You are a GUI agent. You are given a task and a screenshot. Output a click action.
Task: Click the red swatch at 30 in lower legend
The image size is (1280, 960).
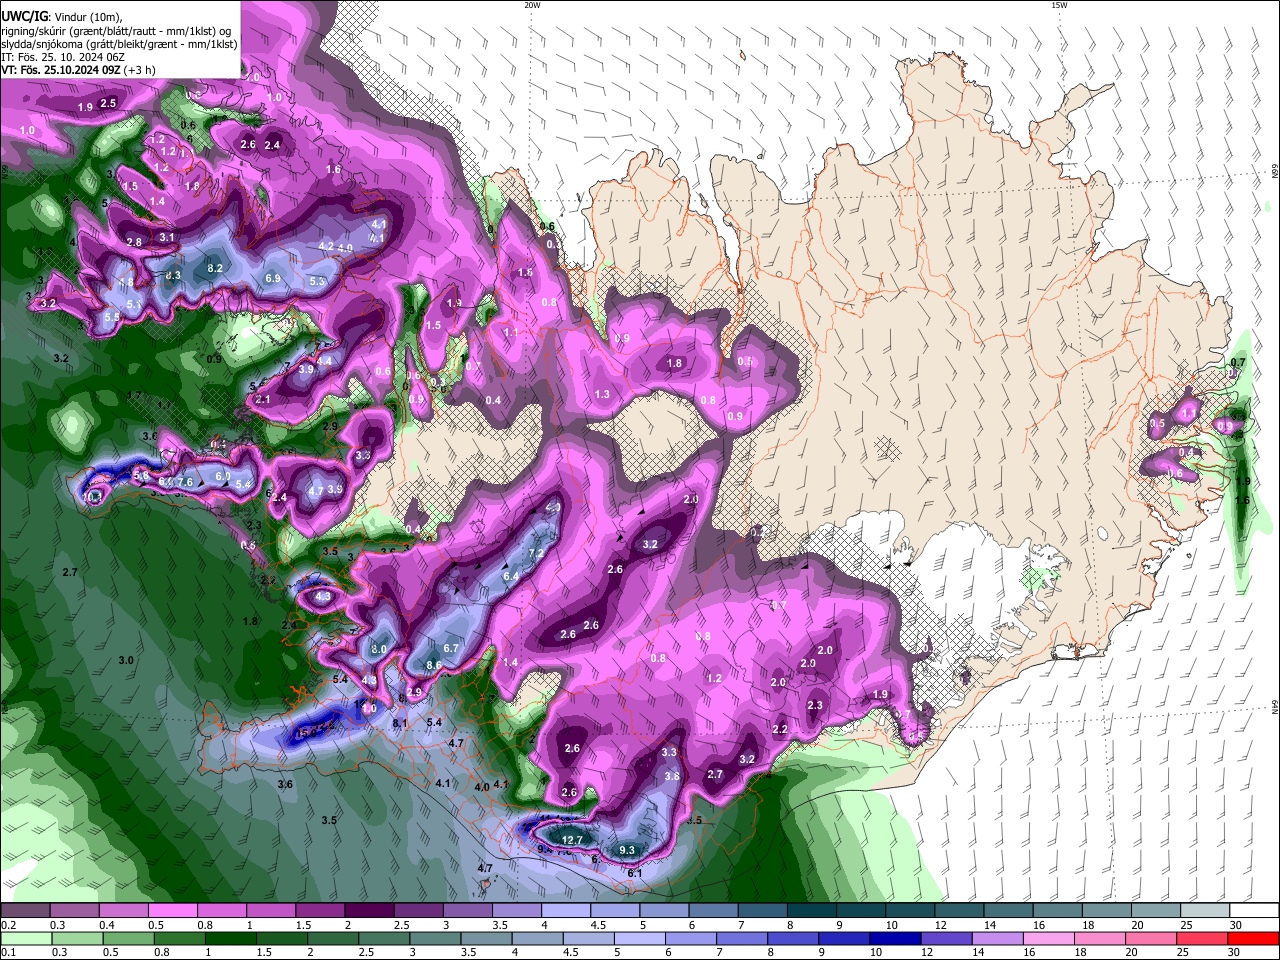(1252, 939)
